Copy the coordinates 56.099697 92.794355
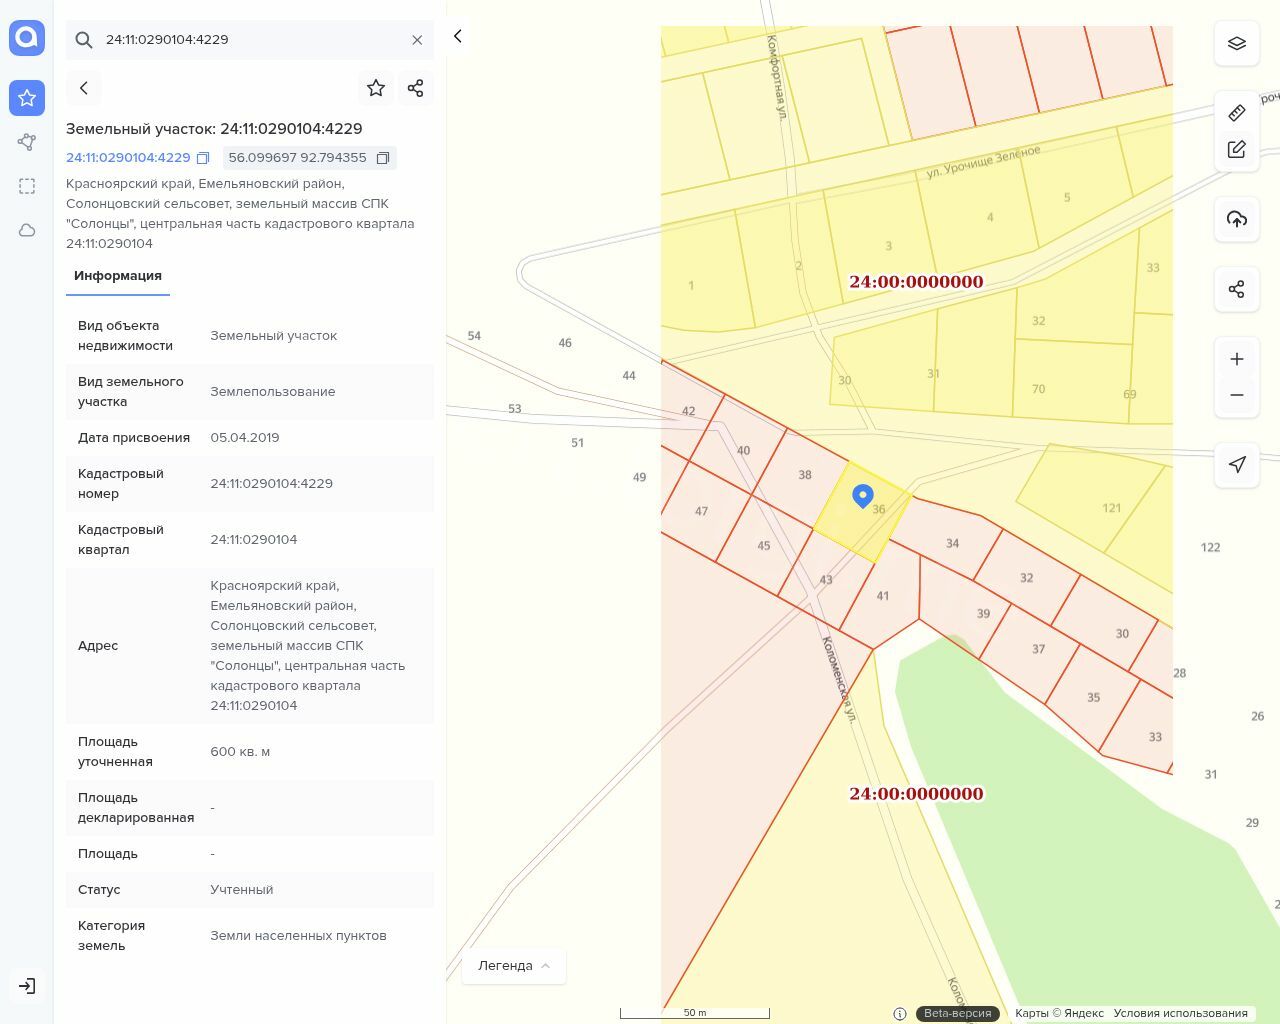Screen dimensions: 1280x1024 (382, 158)
